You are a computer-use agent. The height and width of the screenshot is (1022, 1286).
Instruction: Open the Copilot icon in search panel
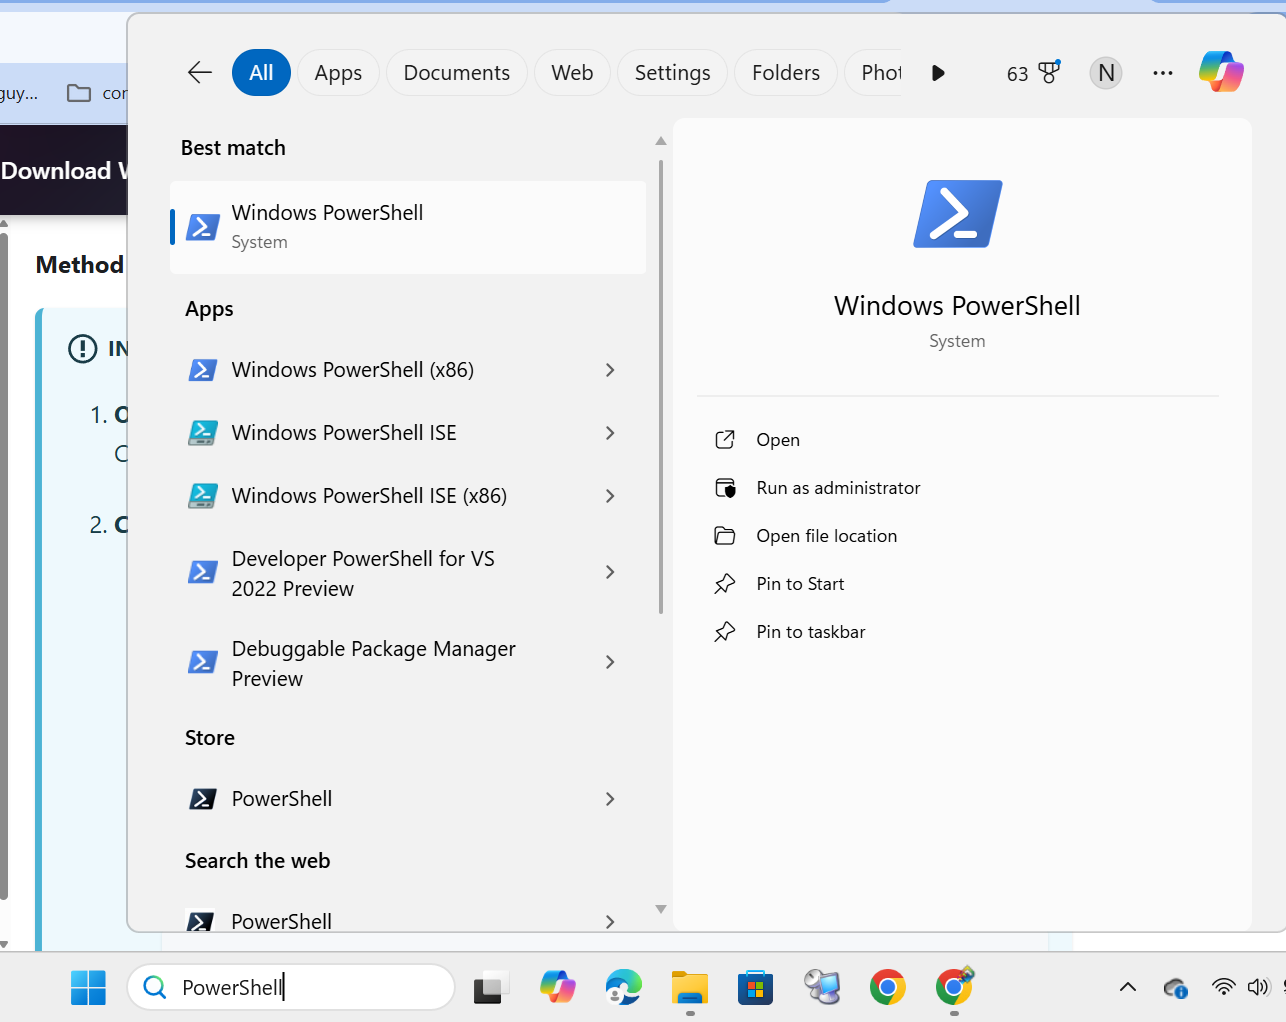(x=1221, y=72)
